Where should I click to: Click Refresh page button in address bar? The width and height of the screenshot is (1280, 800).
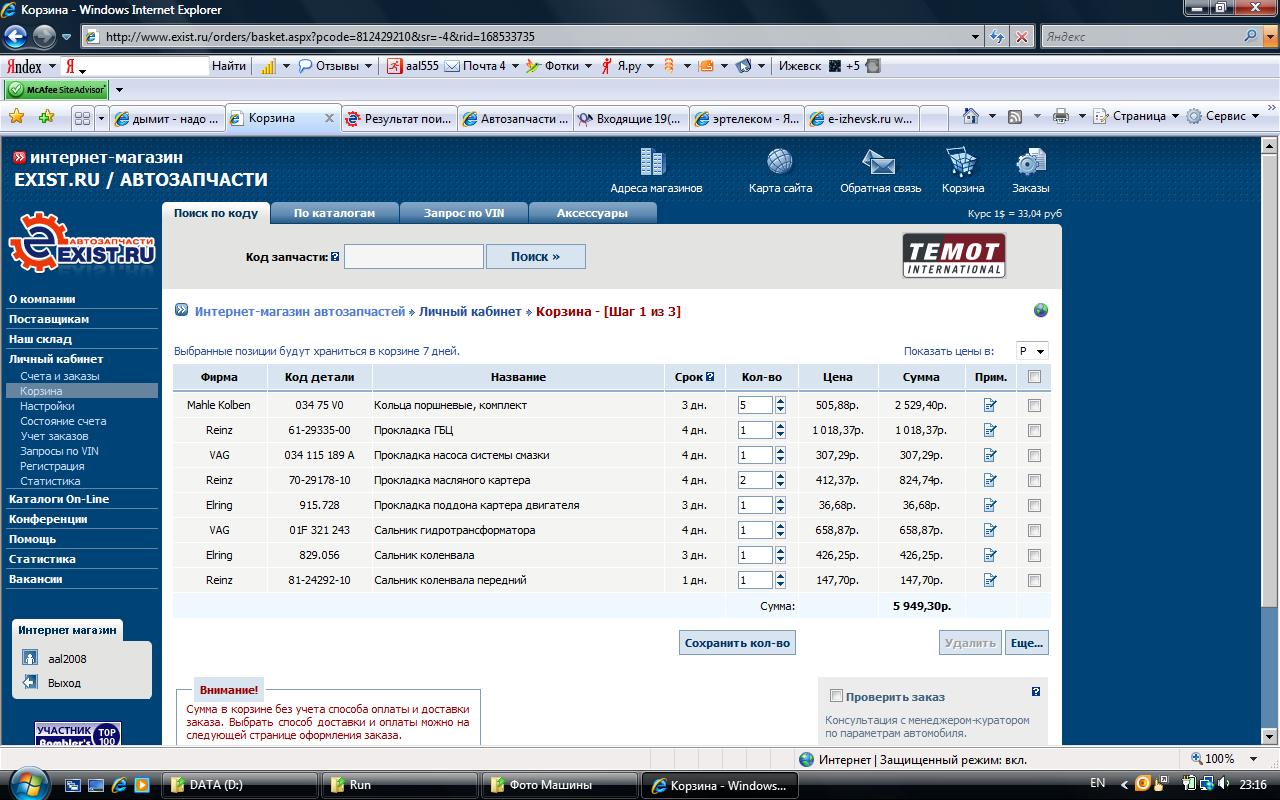point(997,37)
